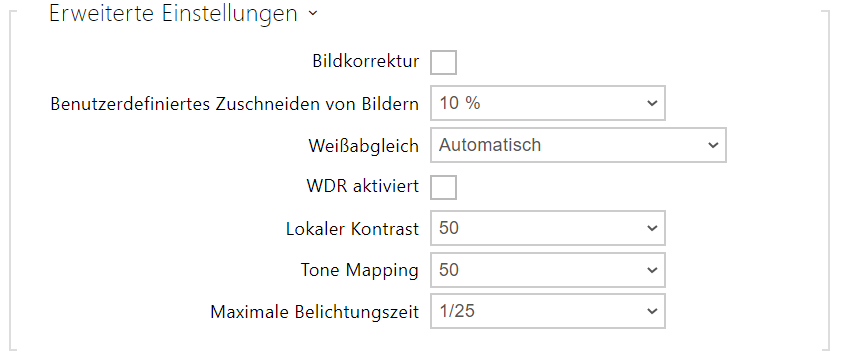Screen dimensions: 841x360
Task: Tick the WDR aktiviert checkbox
Action: [x=443, y=187]
